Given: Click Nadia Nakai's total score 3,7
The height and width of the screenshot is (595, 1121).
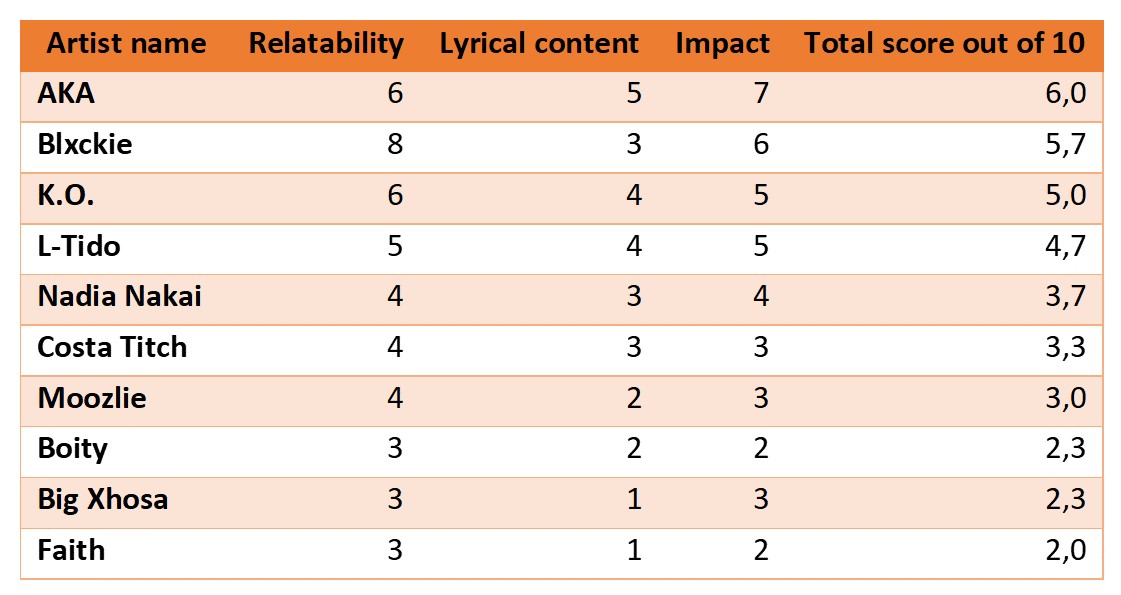Looking at the screenshot, I should [1065, 297].
